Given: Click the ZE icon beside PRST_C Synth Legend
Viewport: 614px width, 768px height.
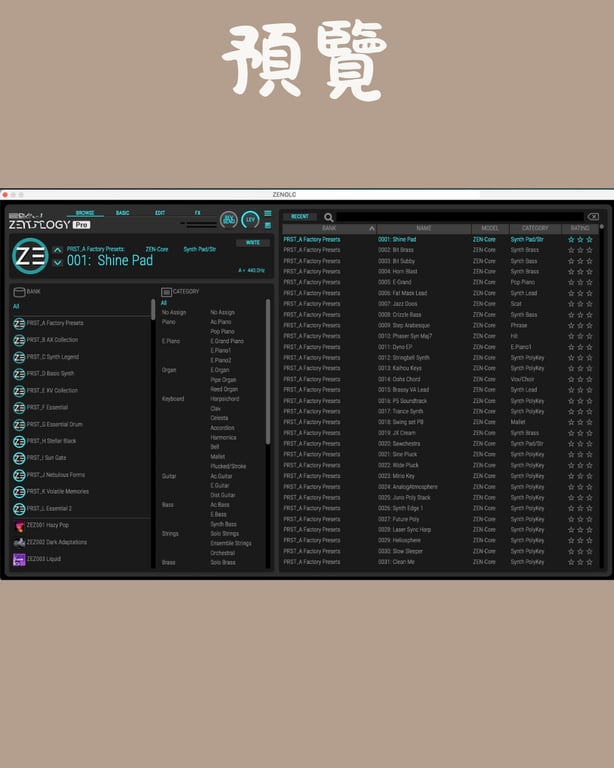Looking at the screenshot, I should (19, 357).
